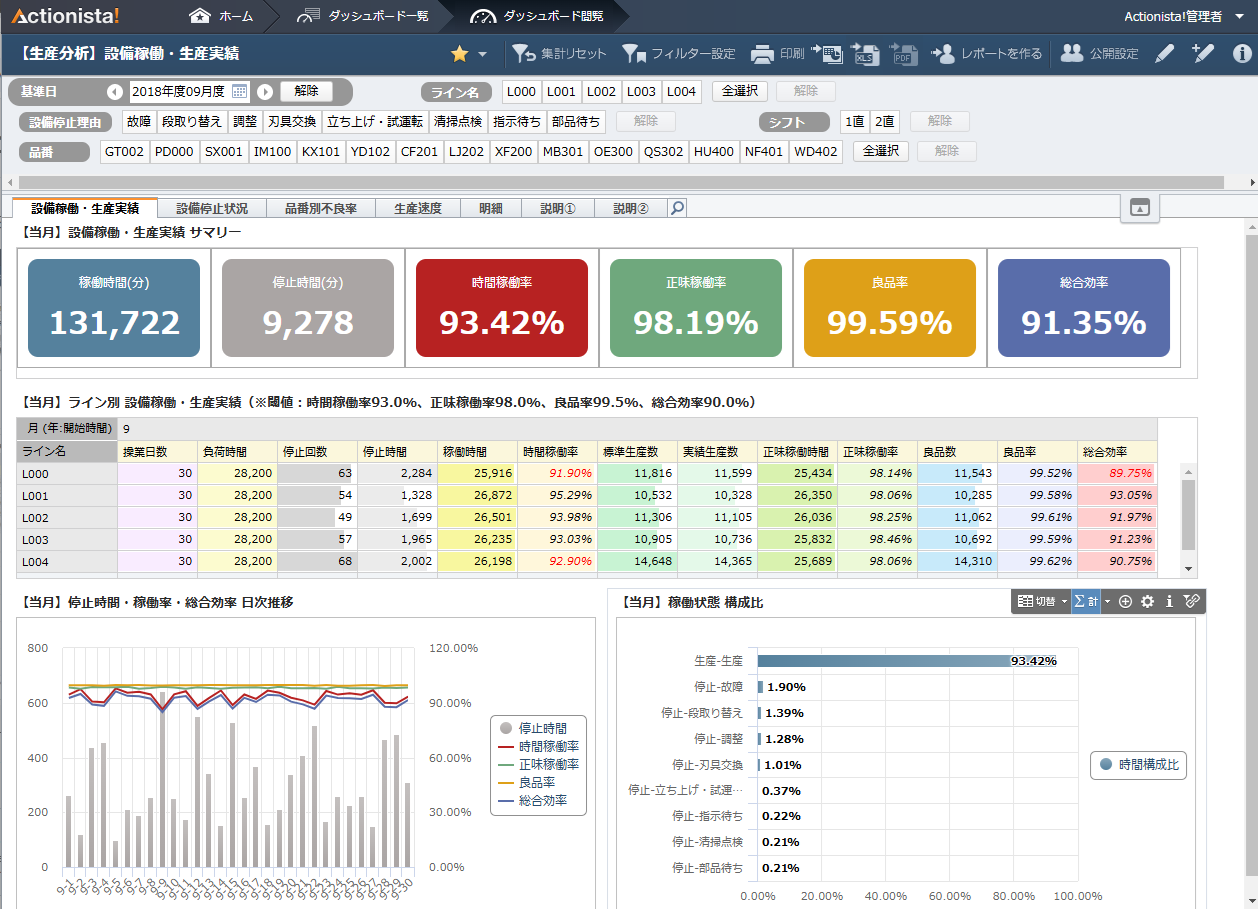Click the zoom plus icon in the chart toolbar
This screenshot has width=1258, height=909.
(x=1125, y=602)
